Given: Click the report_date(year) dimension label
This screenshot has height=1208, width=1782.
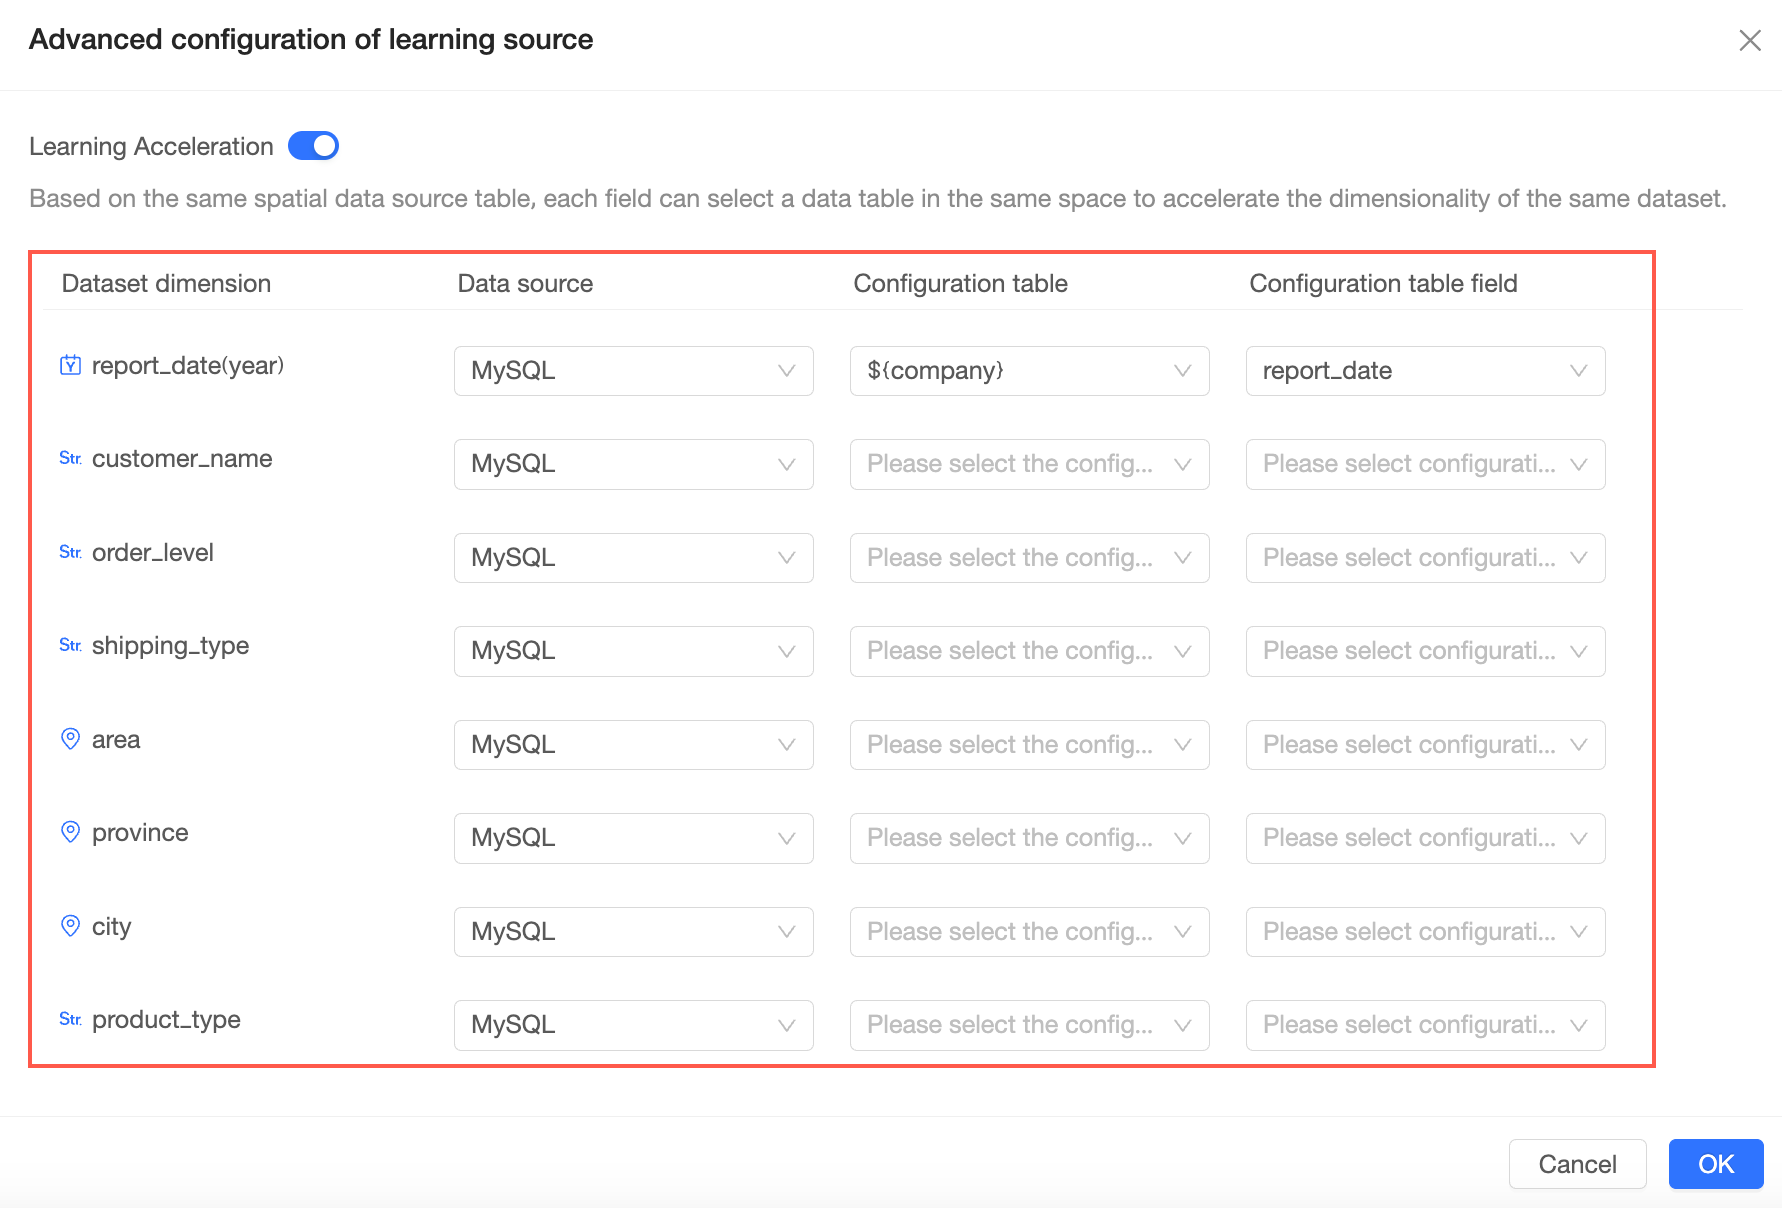Looking at the screenshot, I should click(x=188, y=366).
